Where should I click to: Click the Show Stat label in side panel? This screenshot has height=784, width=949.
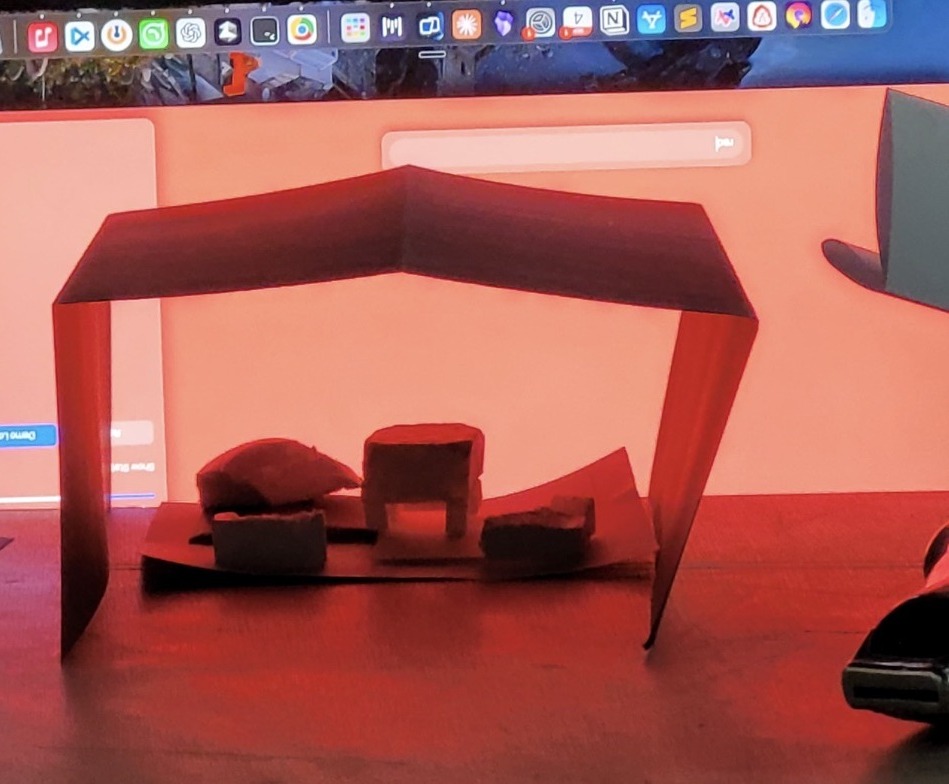click(x=134, y=467)
